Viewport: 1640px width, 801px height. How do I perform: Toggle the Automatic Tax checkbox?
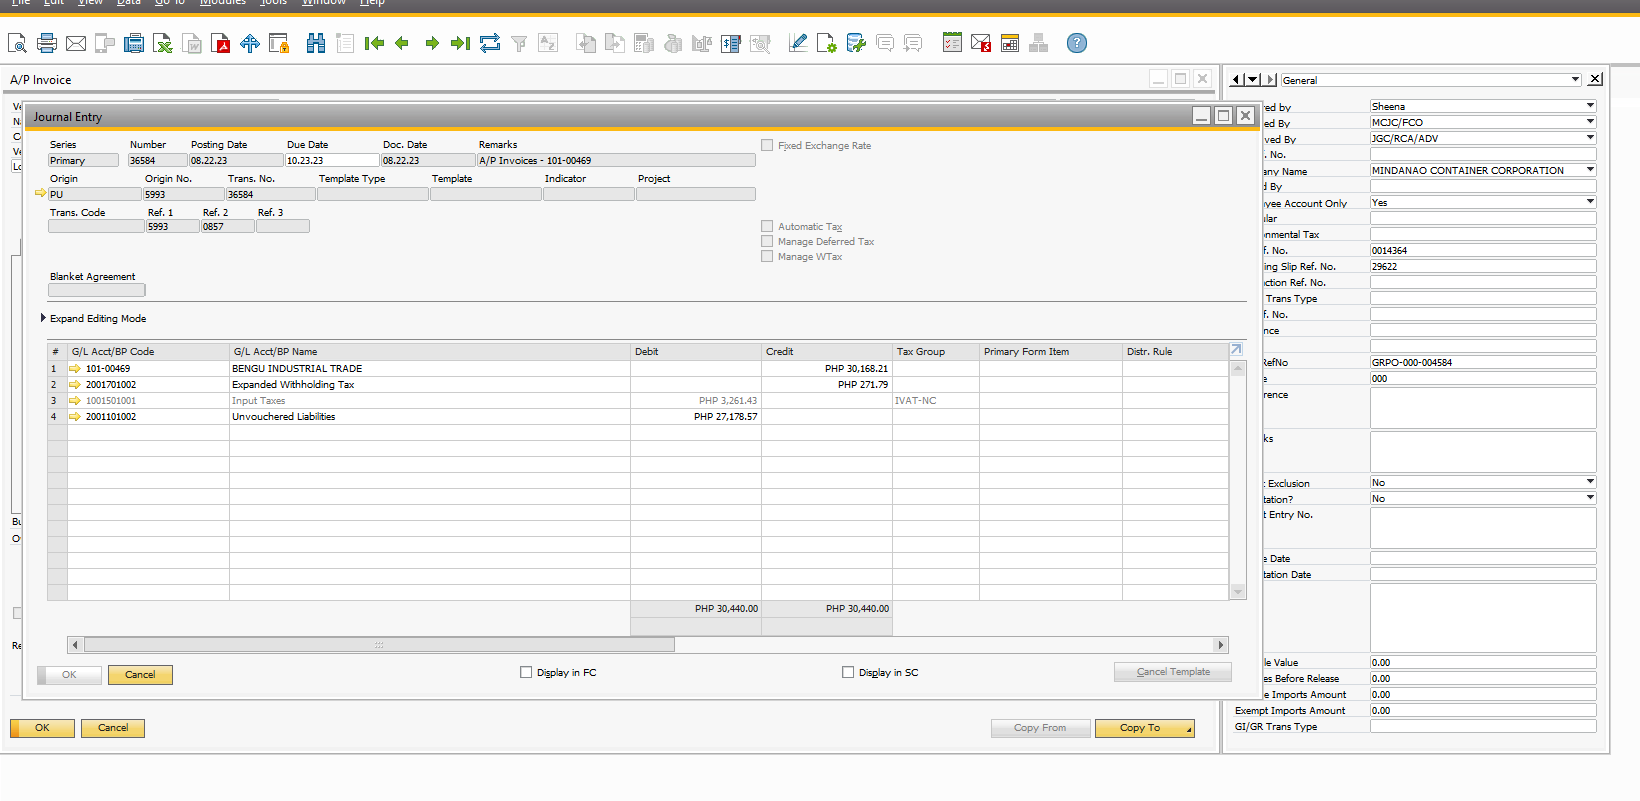point(767,227)
